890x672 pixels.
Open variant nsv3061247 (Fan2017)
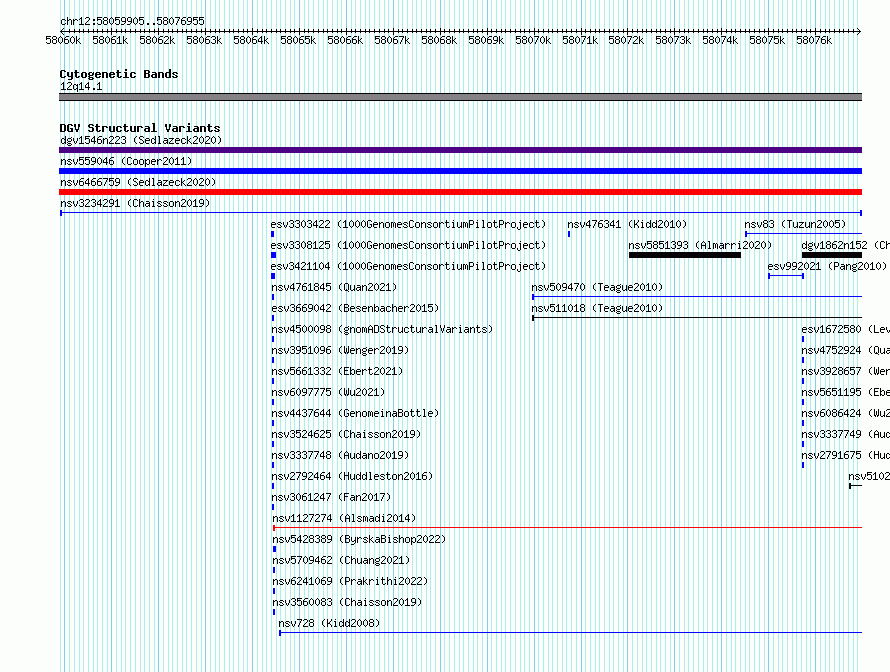click(x=331, y=497)
